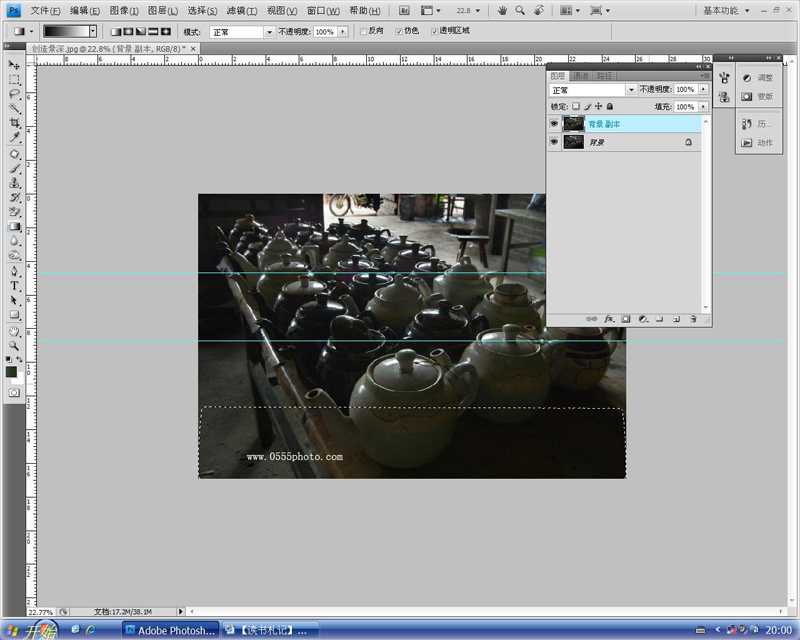The height and width of the screenshot is (640, 800).
Task: Click the delete layer trash icon
Action: coord(693,319)
